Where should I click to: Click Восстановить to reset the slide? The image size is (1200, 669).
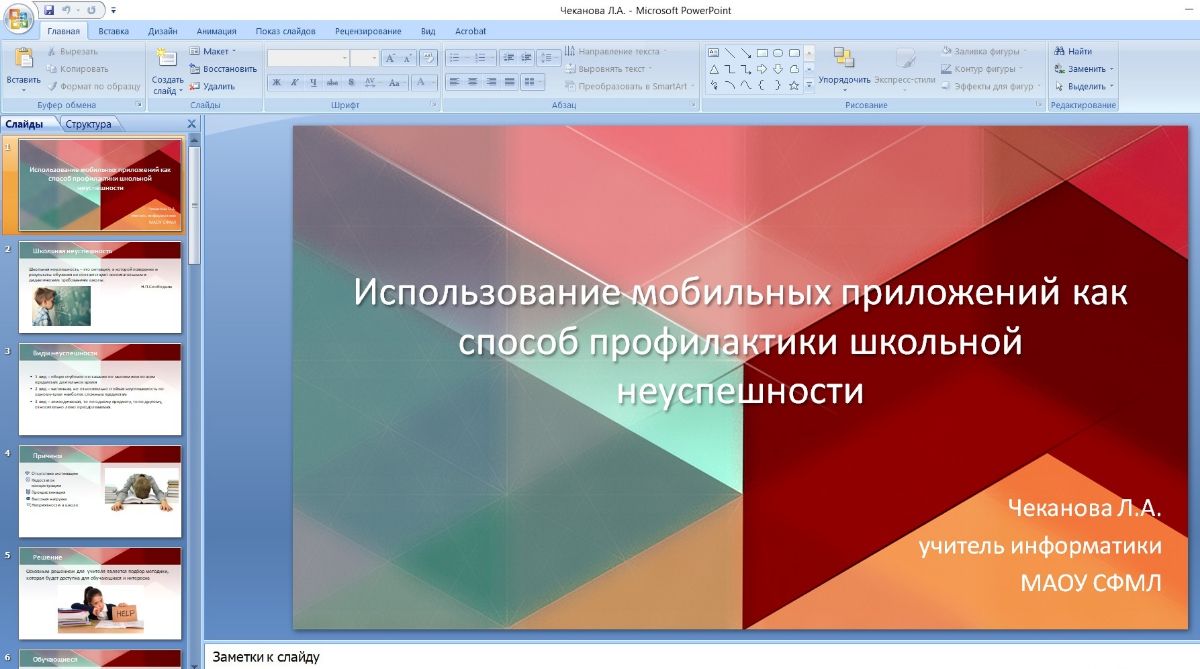pos(223,69)
